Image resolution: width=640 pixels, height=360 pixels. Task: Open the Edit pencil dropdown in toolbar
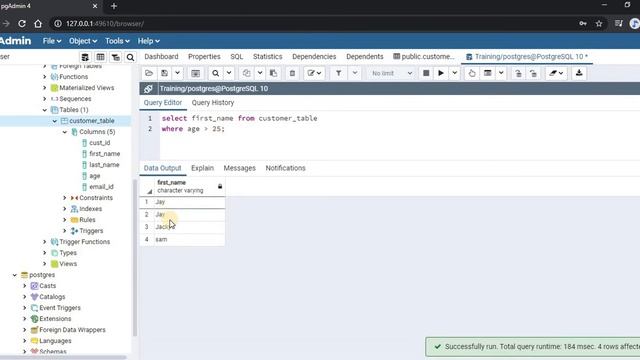314,73
